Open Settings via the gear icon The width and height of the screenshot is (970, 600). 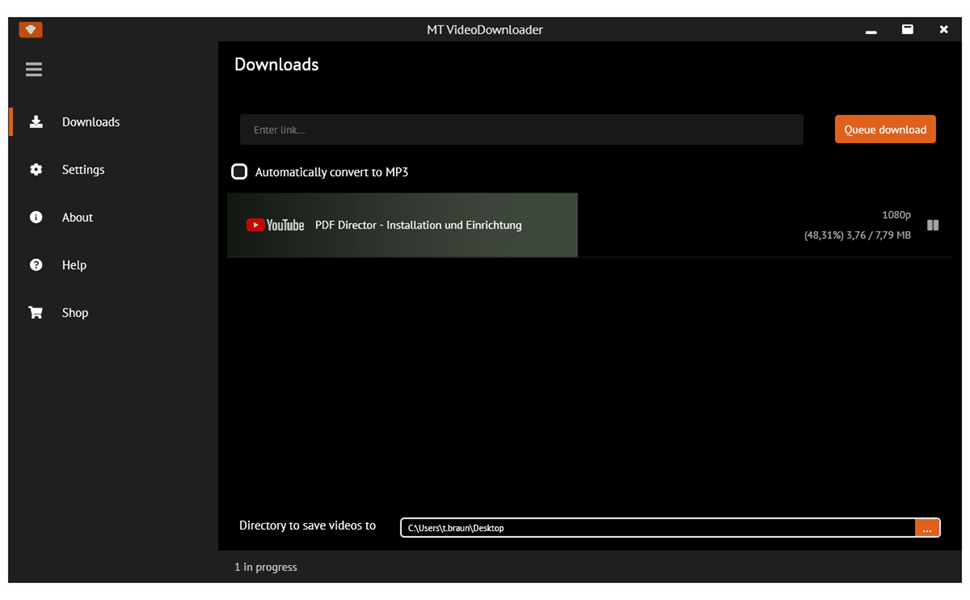36,169
